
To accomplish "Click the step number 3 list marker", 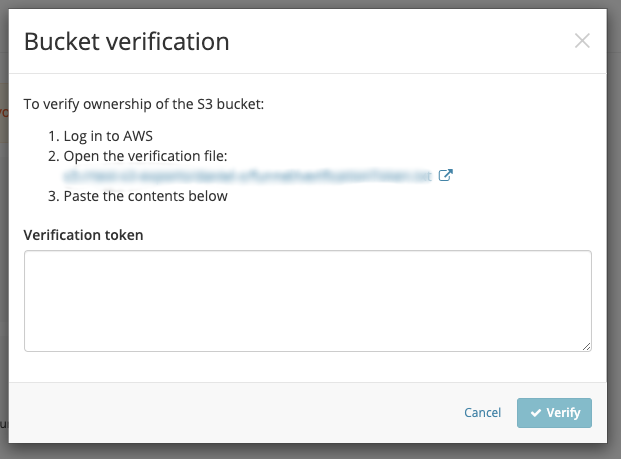I will [53, 196].
